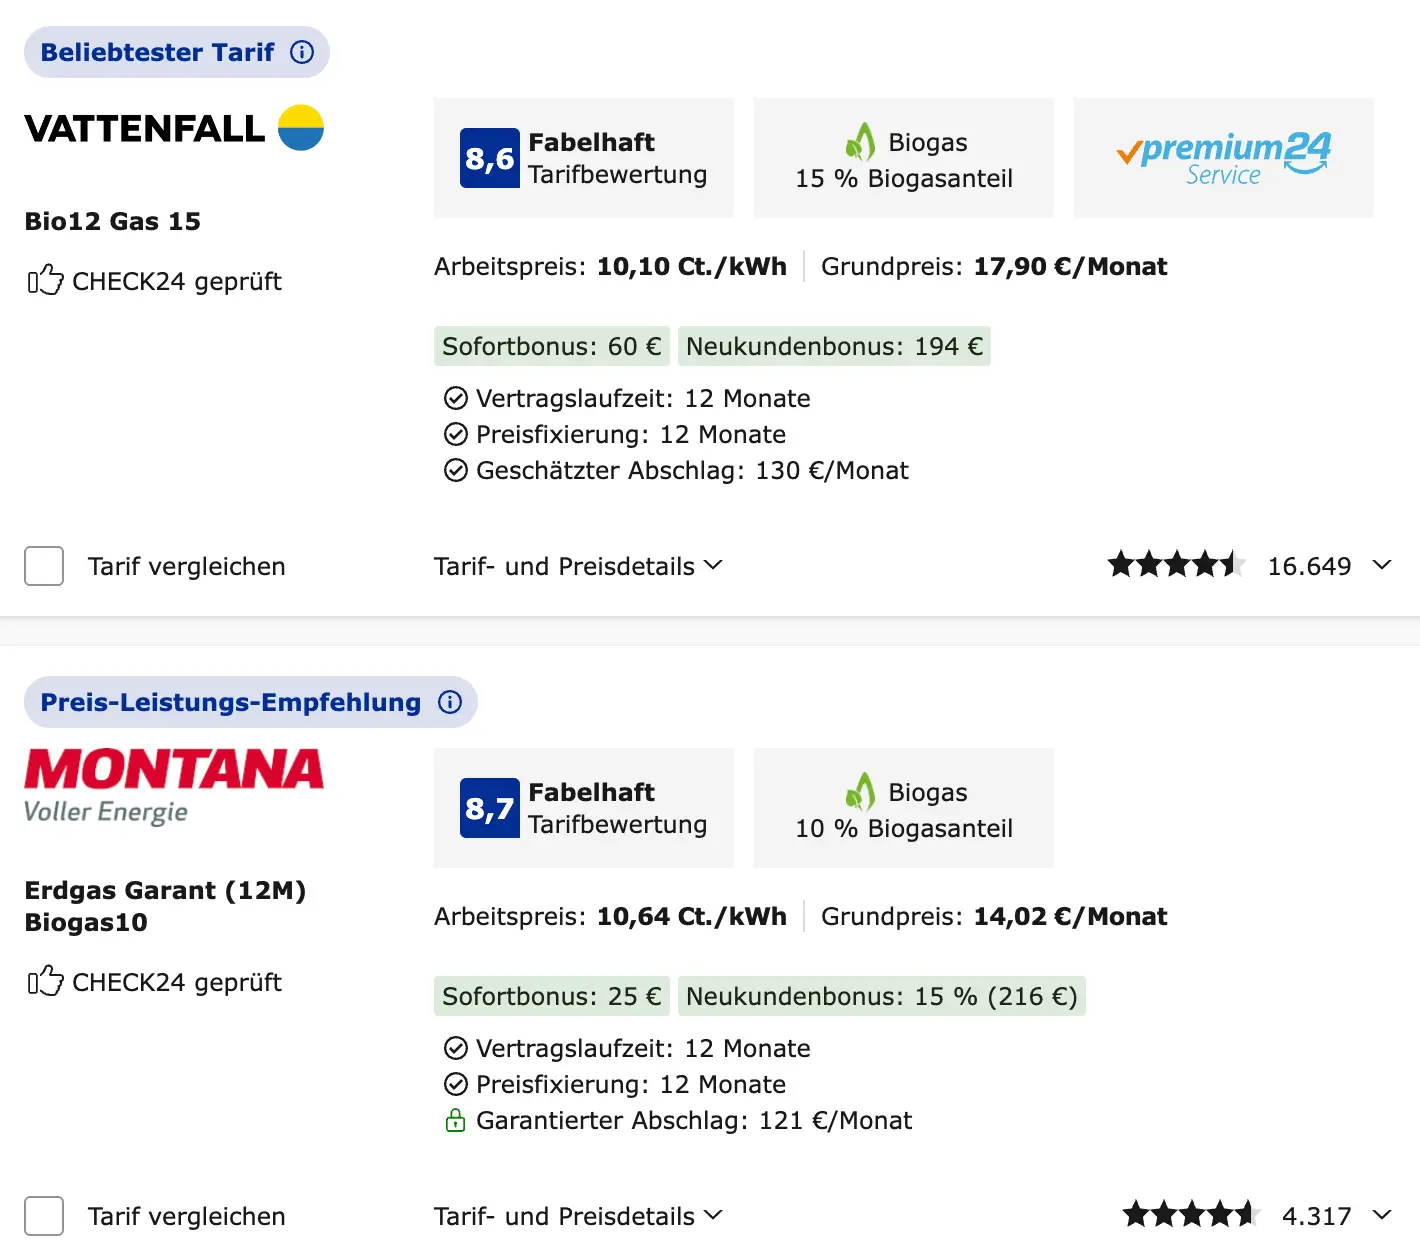Open the Bio12 Gas 15 tariff name

click(113, 221)
